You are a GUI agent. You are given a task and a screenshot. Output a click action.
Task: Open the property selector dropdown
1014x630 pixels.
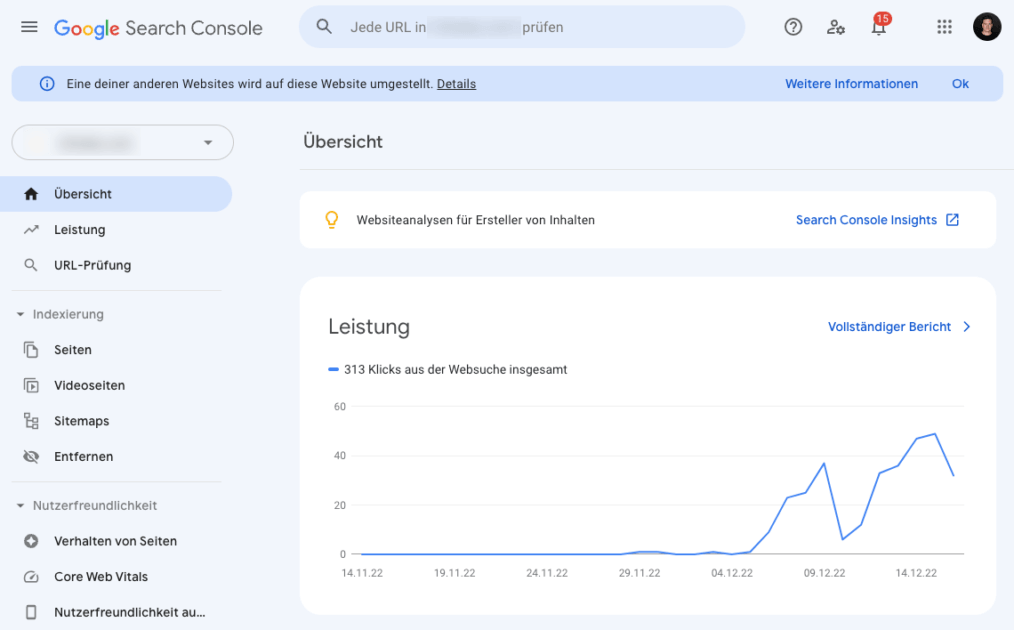click(122, 143)
